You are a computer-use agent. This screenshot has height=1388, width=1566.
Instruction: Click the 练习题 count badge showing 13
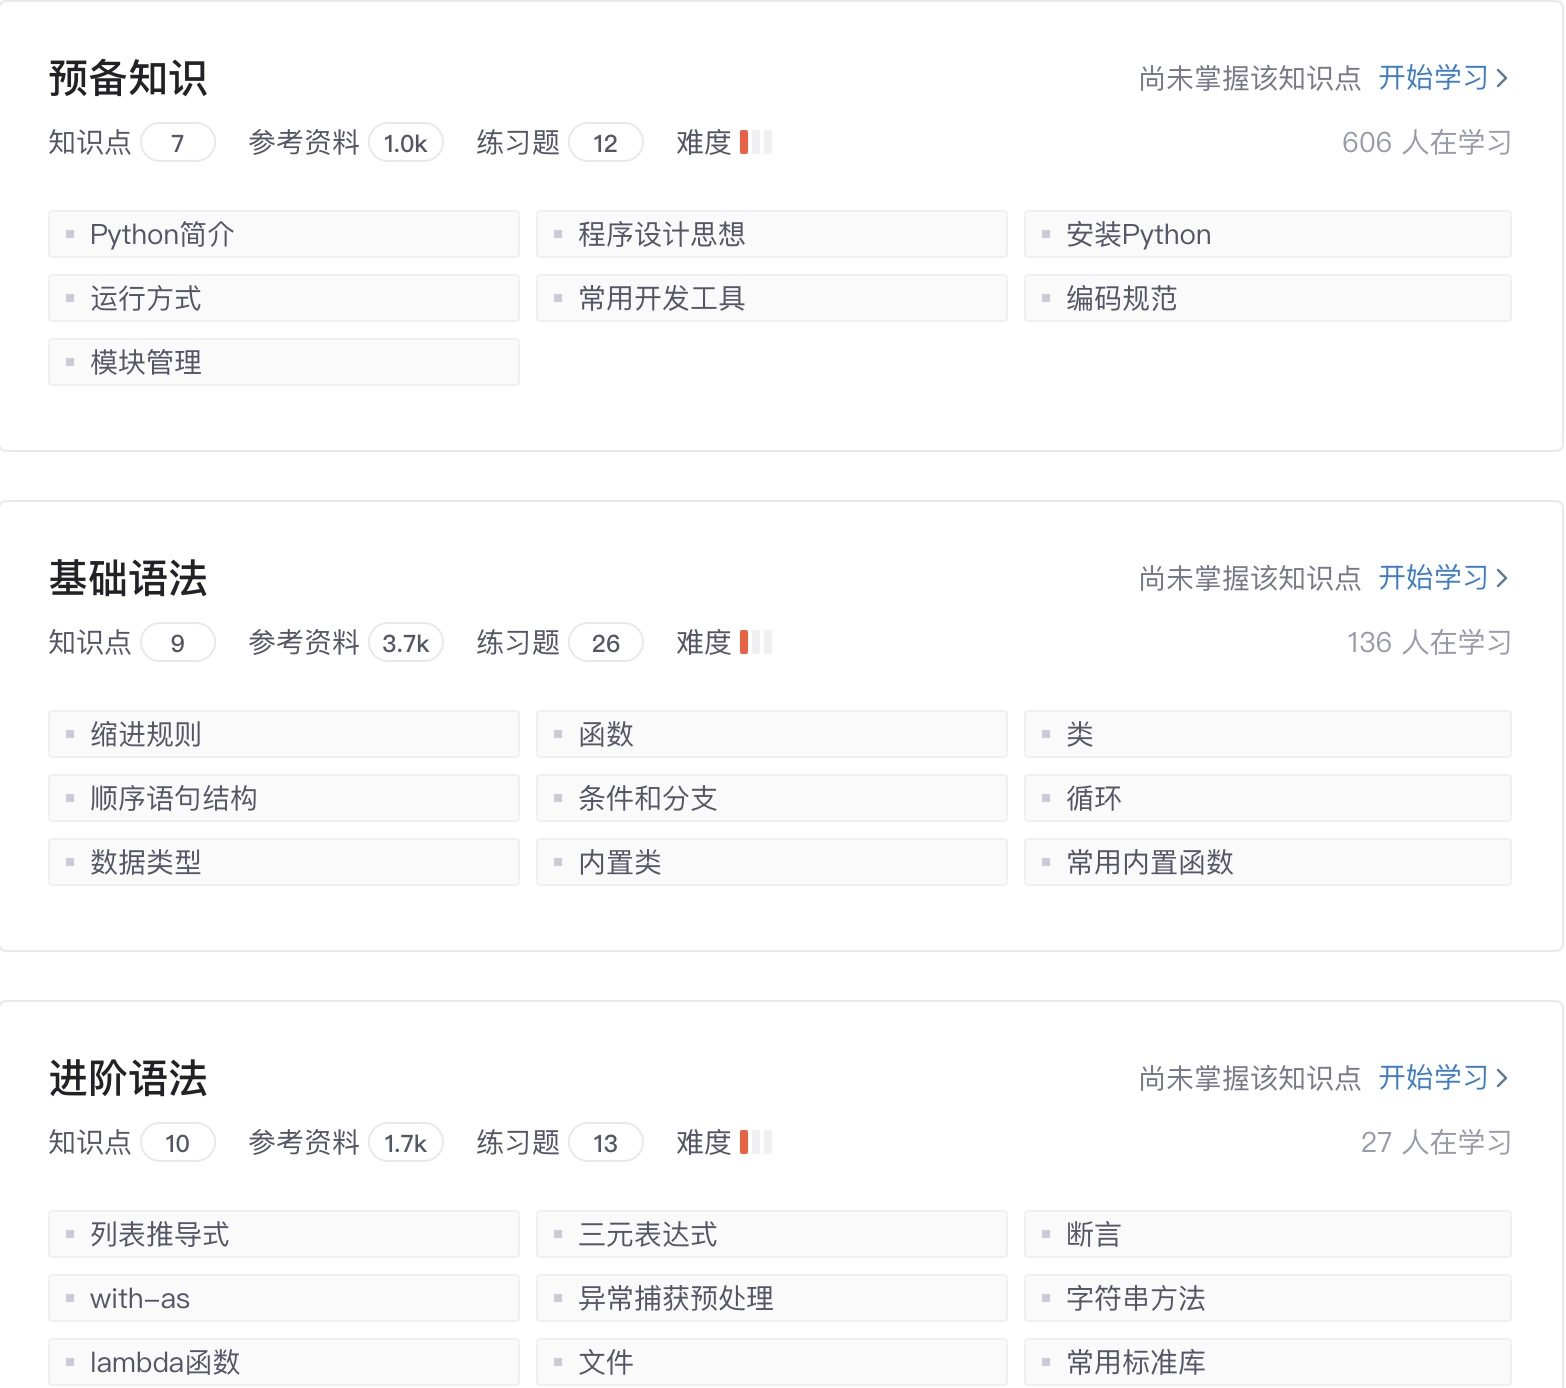click(606, 1142)
